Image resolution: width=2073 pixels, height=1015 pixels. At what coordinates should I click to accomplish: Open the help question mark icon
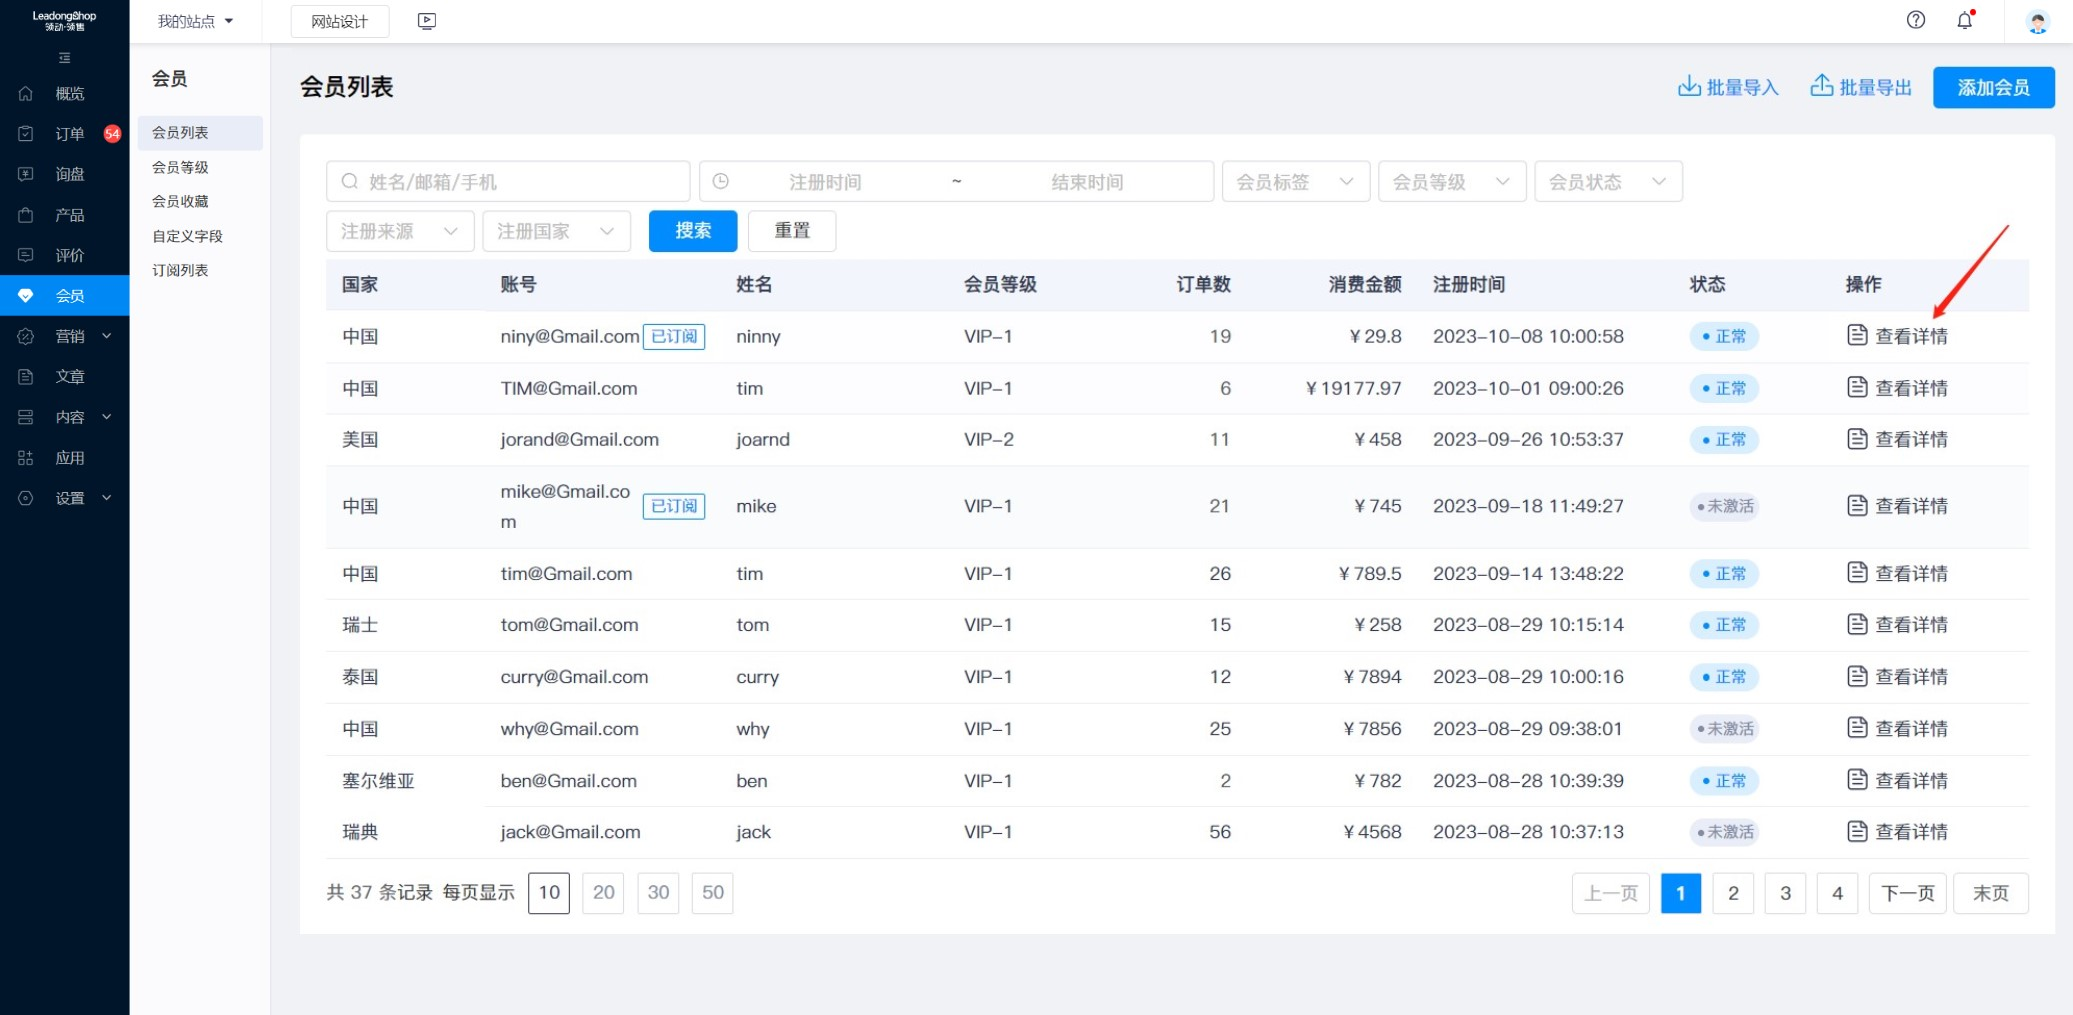coord(1915,20)
